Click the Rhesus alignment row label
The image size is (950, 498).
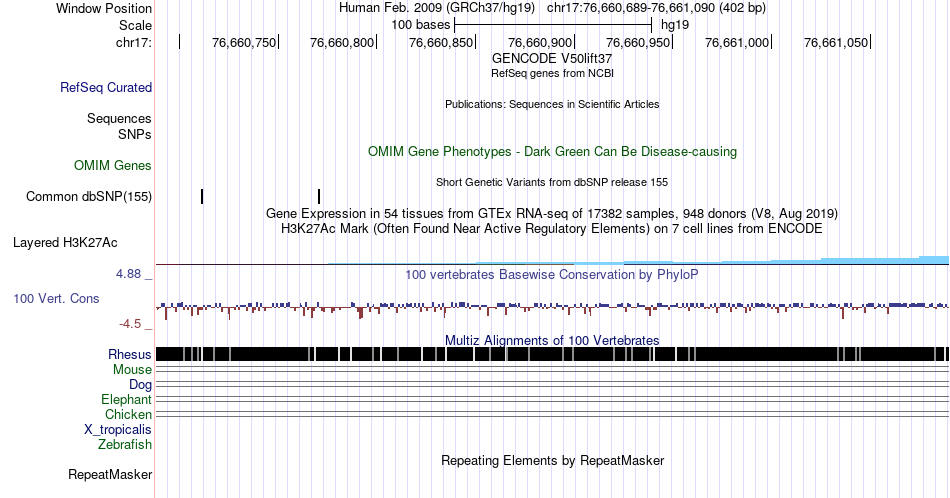[130, 354]
